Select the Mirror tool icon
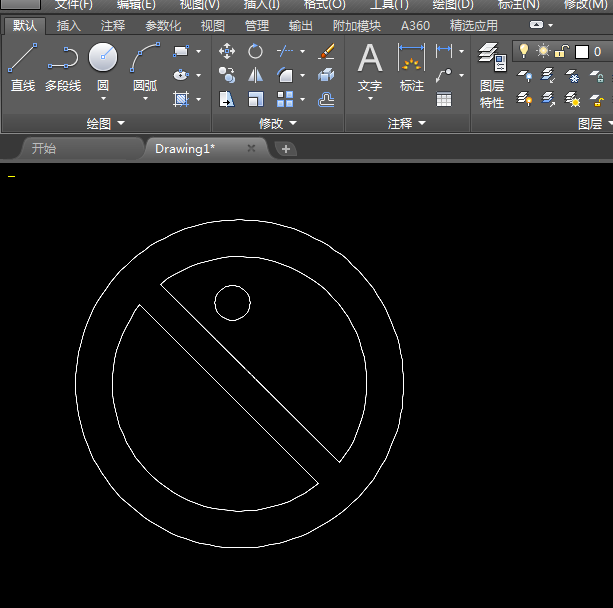Screen dimensions: 613x608 point(256,75)
